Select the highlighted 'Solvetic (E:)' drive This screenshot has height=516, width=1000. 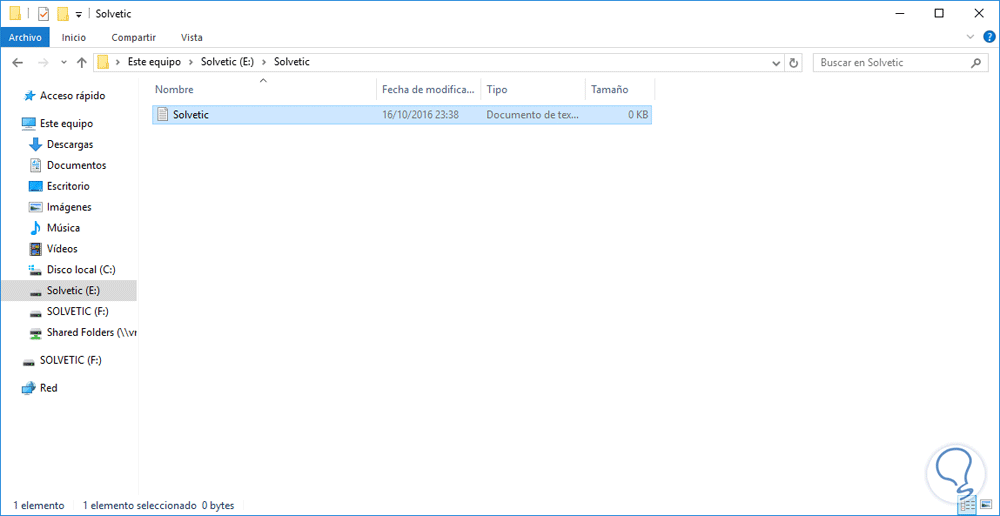click(x=69, y=291)
